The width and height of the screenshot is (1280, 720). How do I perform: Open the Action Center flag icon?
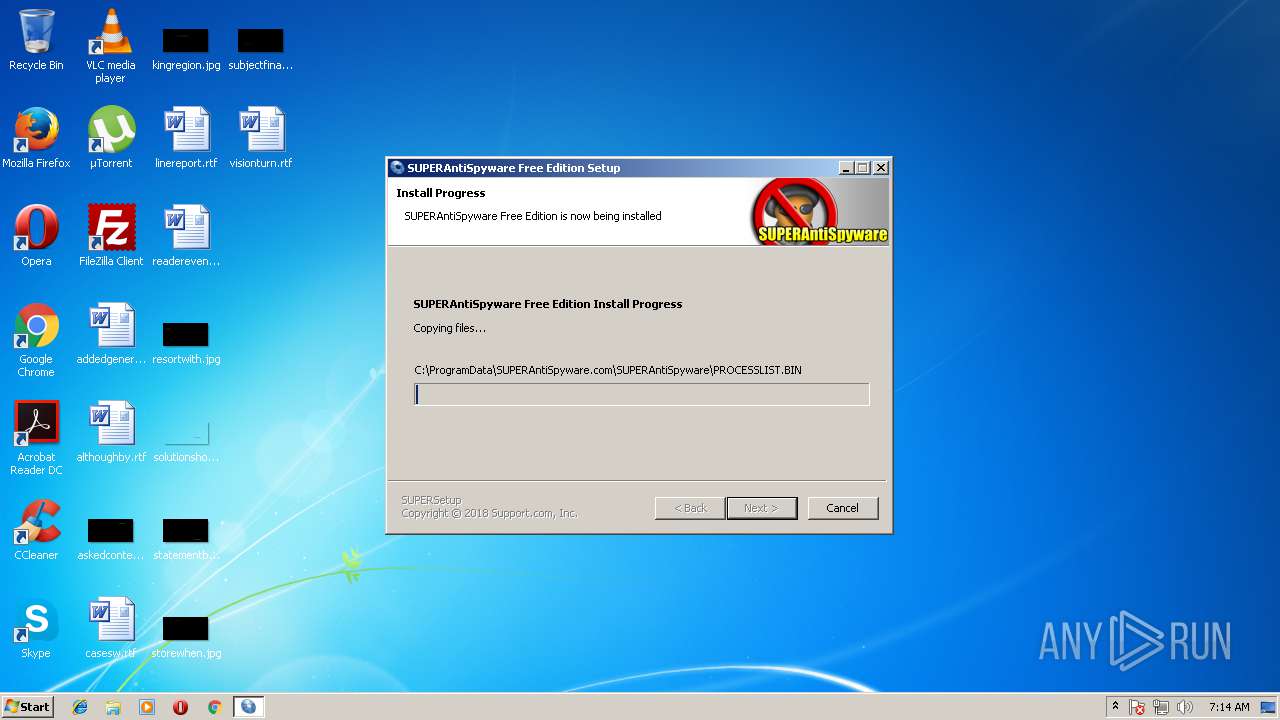point(1137,707)
